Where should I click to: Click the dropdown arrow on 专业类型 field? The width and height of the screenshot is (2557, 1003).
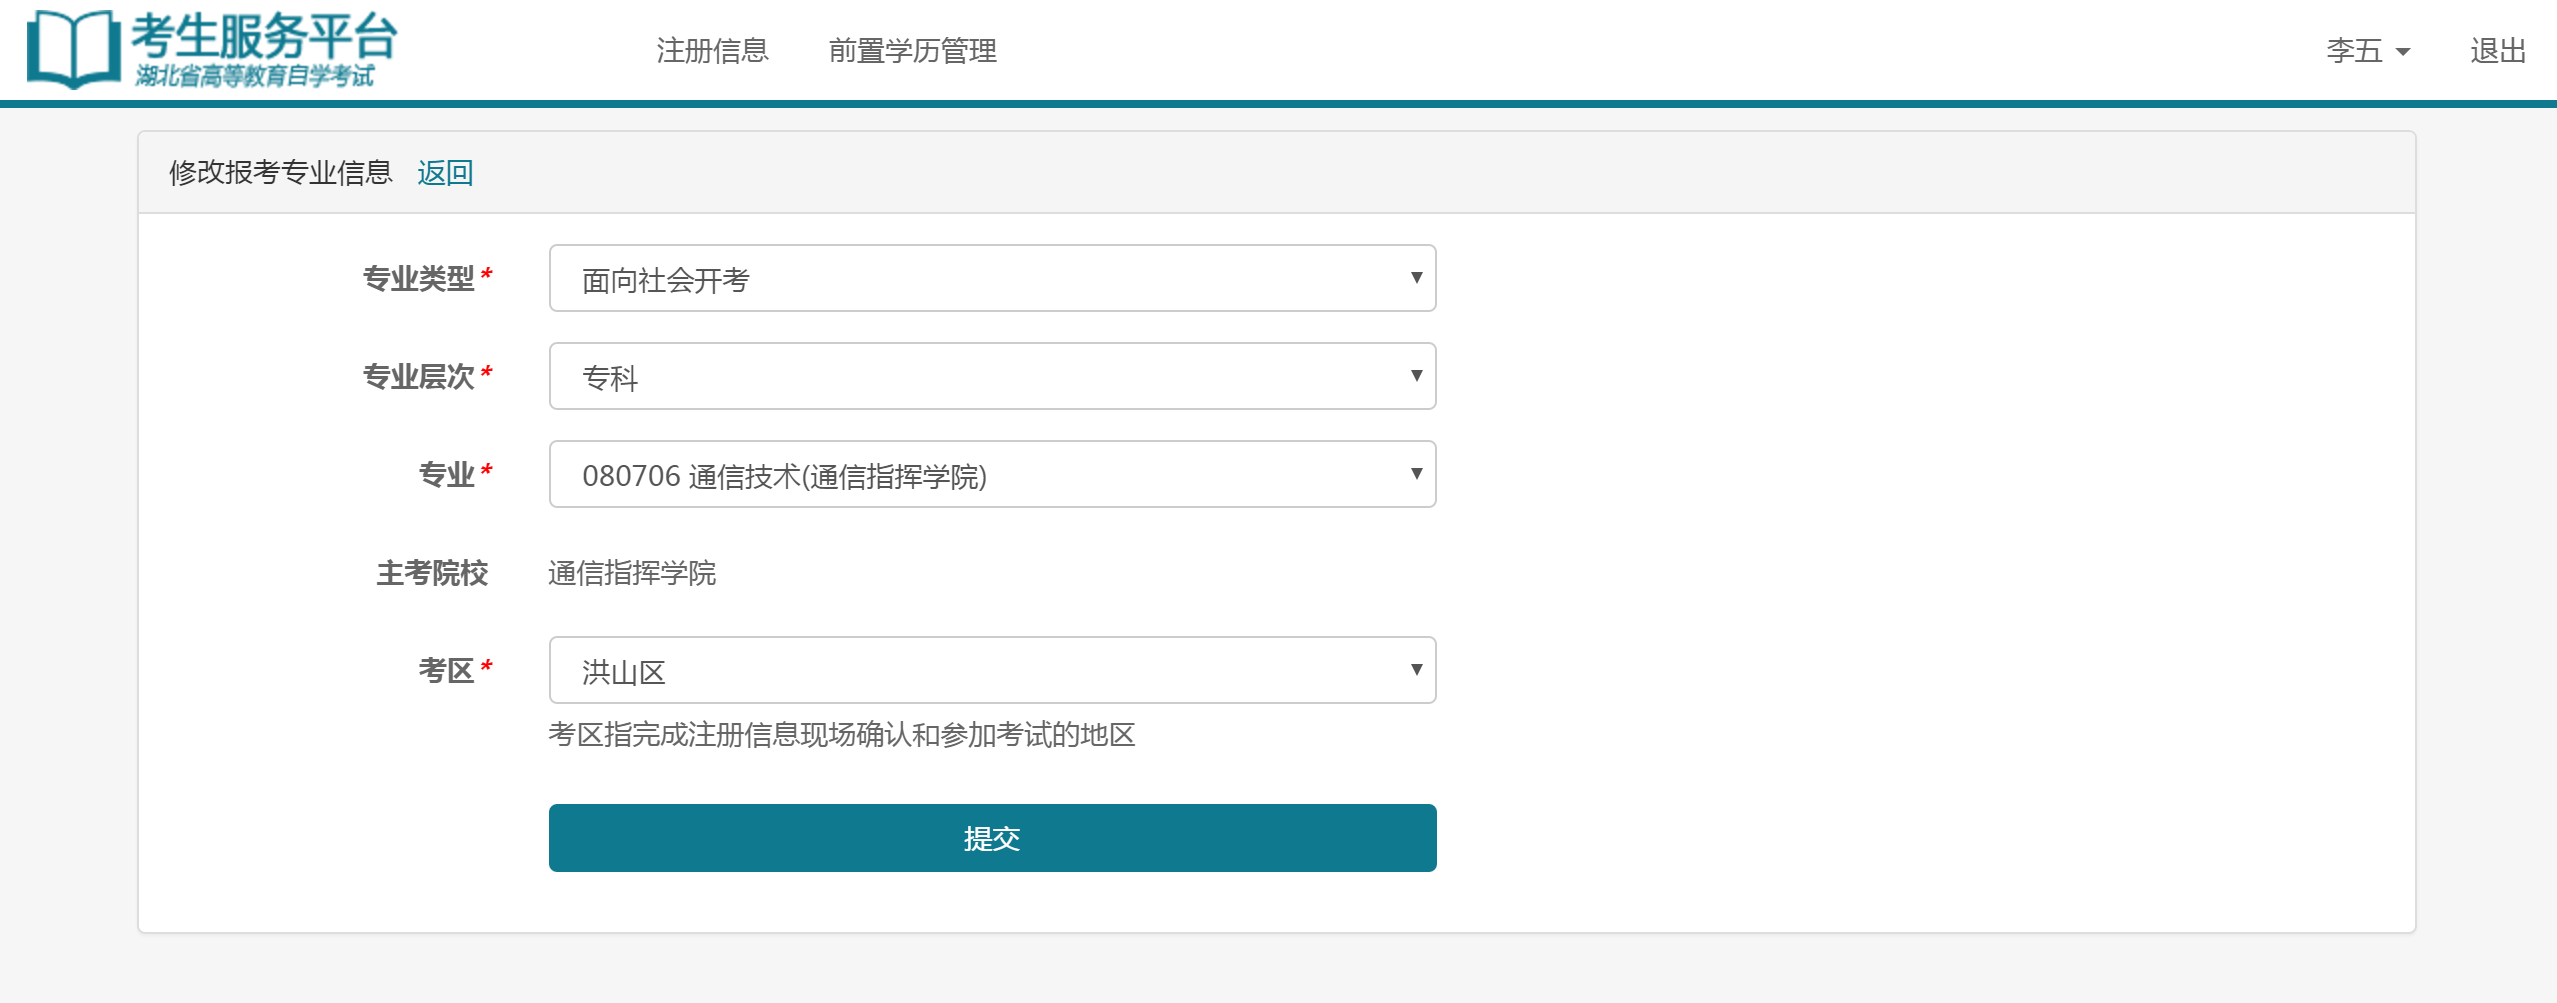[x=1416, y=277]
